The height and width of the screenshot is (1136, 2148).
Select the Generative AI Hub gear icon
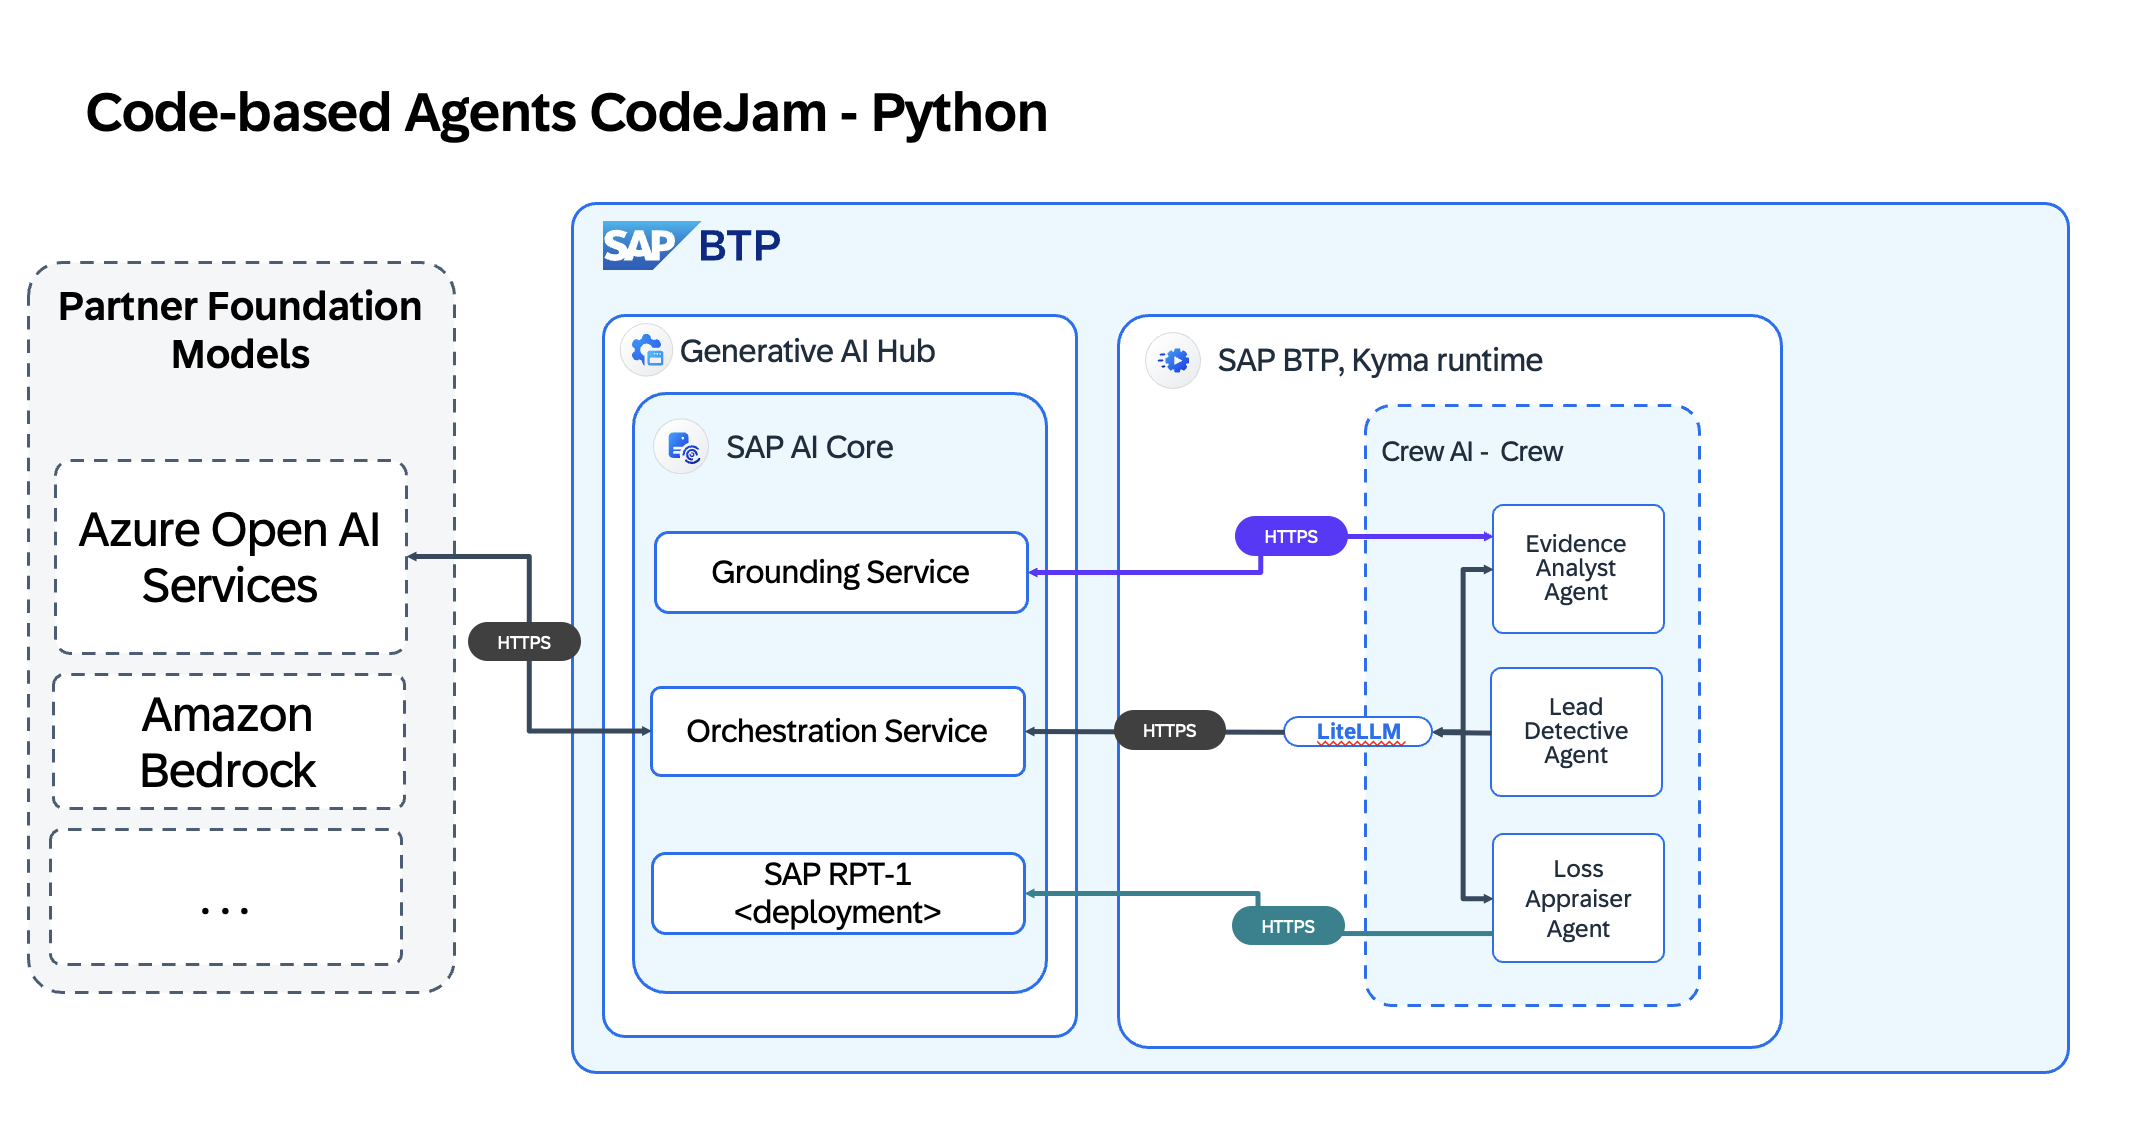(646, 351)
